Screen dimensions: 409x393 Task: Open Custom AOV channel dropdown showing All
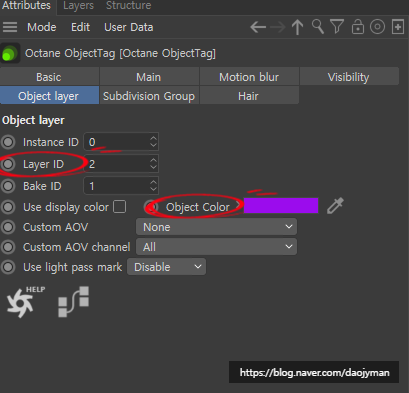tap(216, 247)
